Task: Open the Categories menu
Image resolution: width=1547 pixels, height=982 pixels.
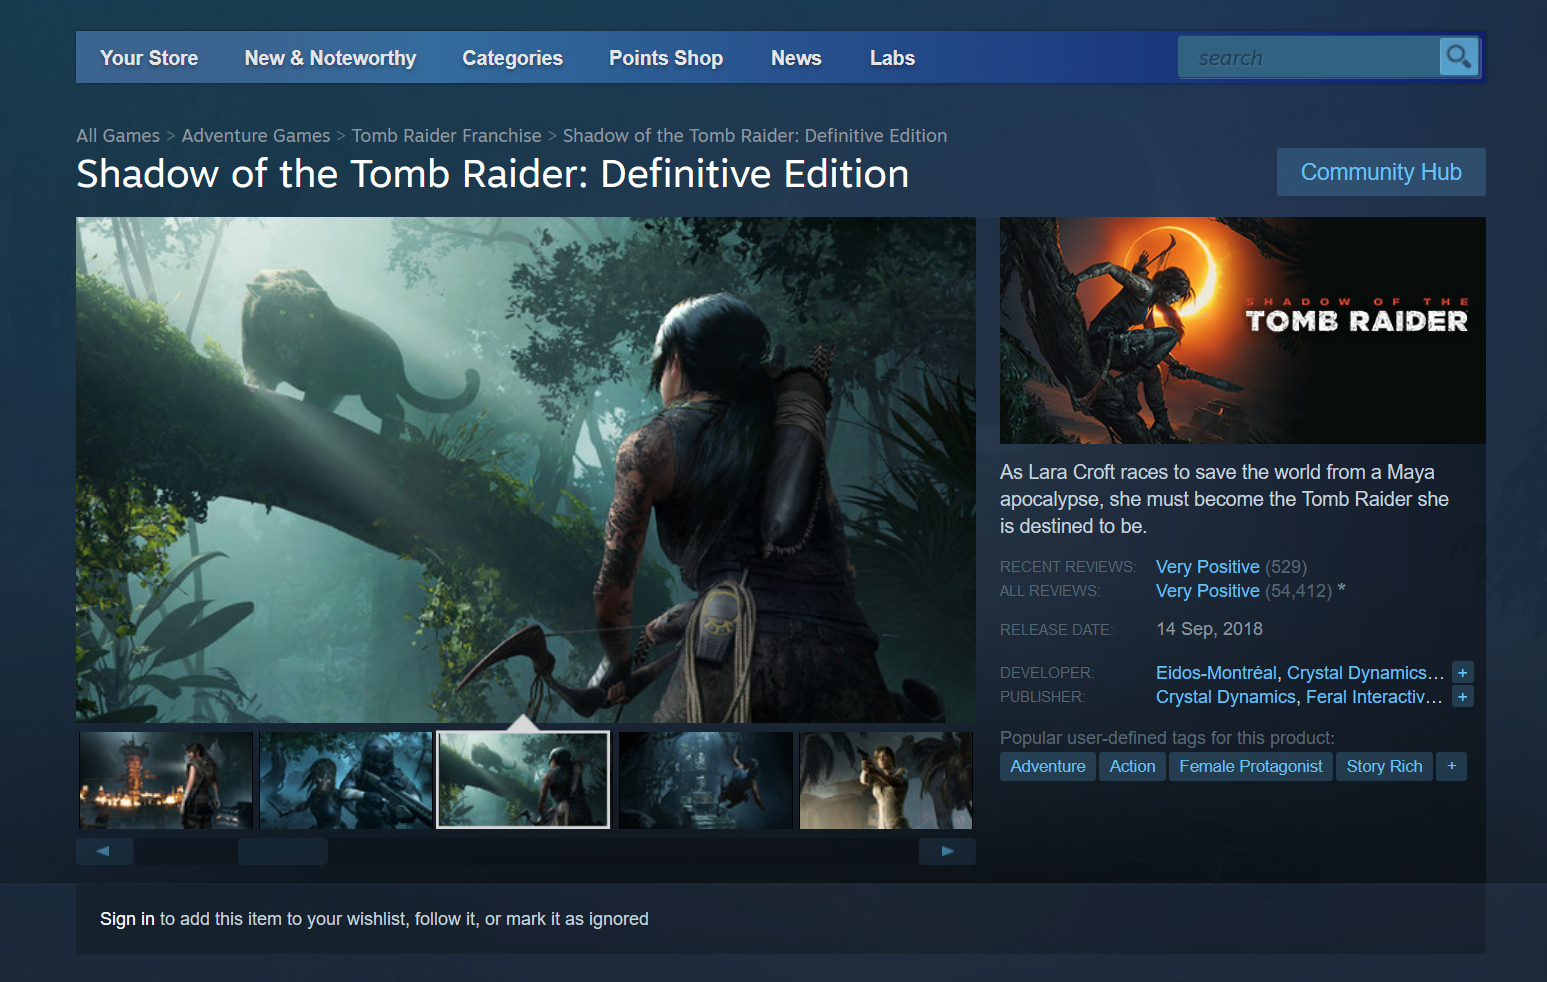Action: [x=512, y=58]
